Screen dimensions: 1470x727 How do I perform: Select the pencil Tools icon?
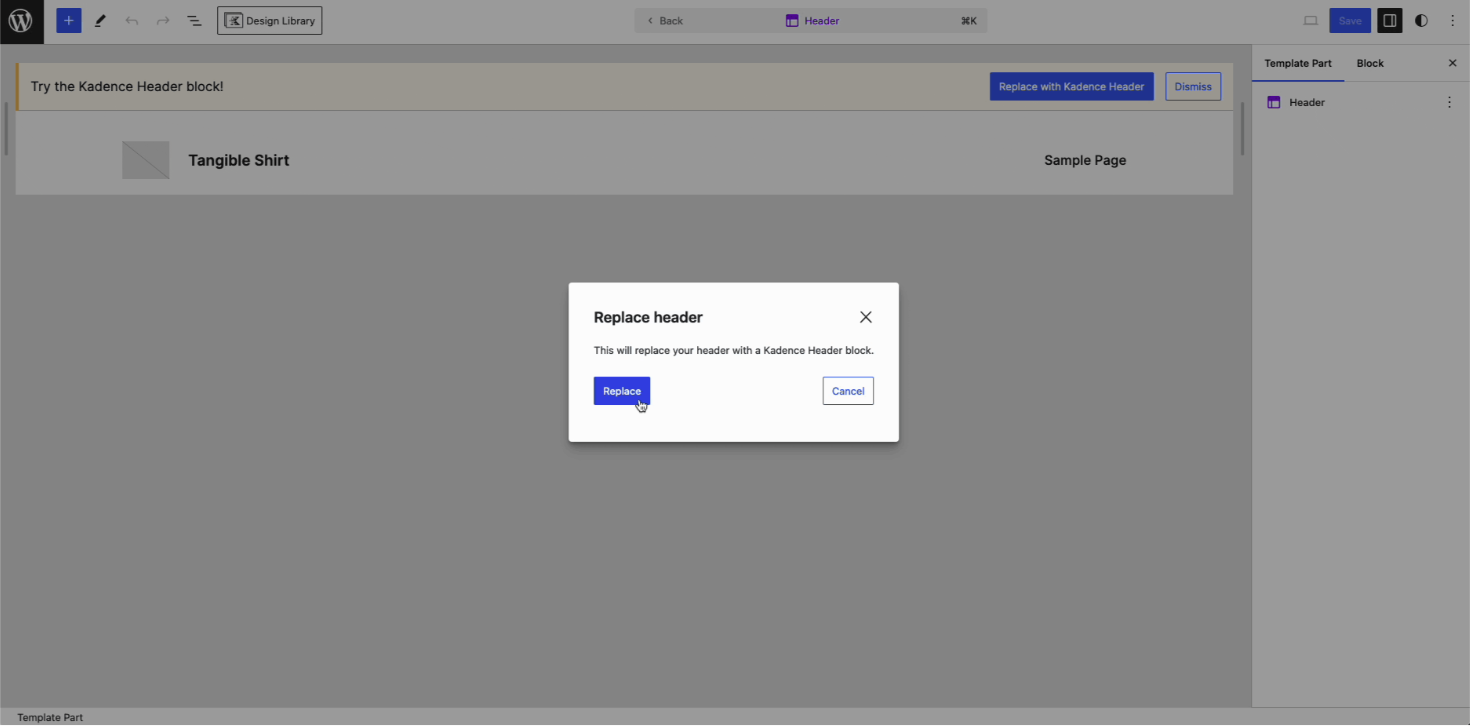tap(100, 21)
